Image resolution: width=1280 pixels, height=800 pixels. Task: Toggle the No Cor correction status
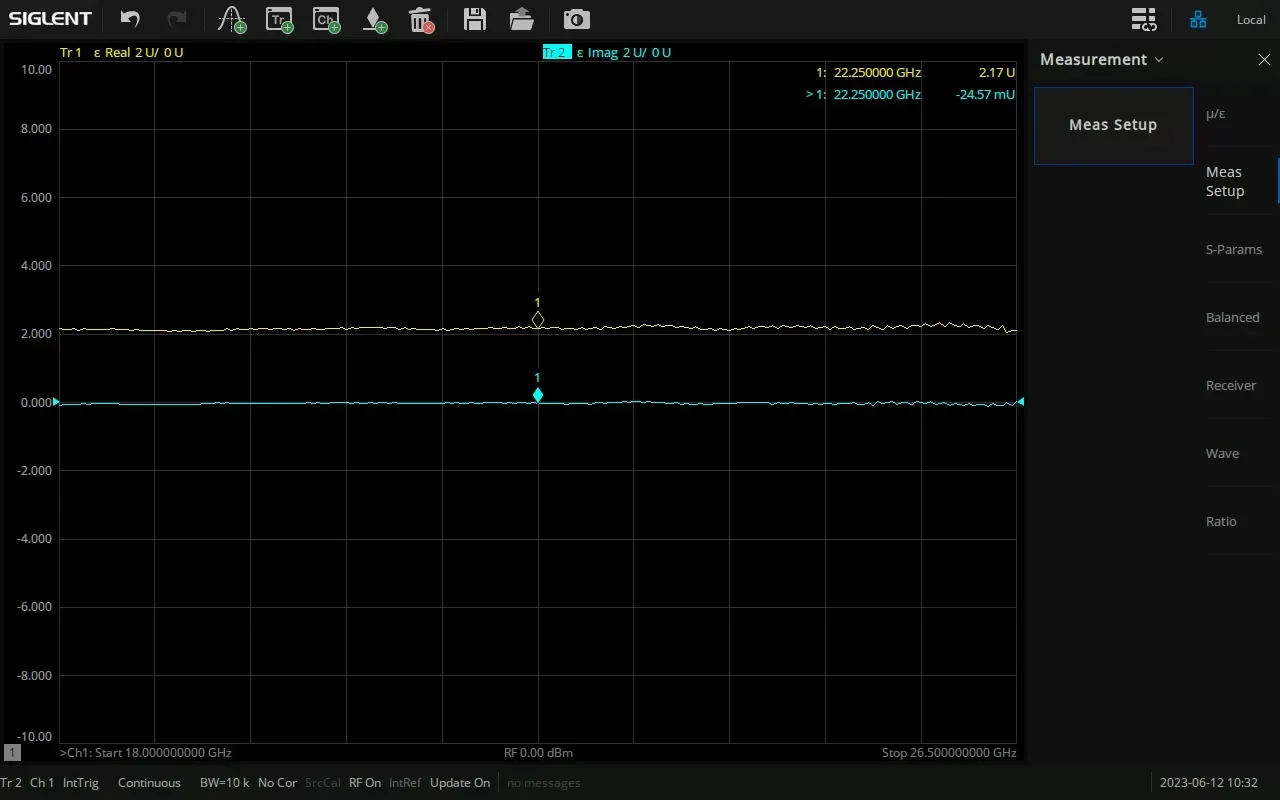point(277,783)
